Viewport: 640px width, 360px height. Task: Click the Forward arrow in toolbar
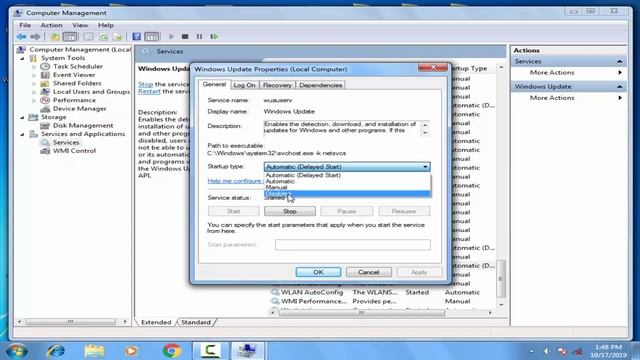point(36,37)
